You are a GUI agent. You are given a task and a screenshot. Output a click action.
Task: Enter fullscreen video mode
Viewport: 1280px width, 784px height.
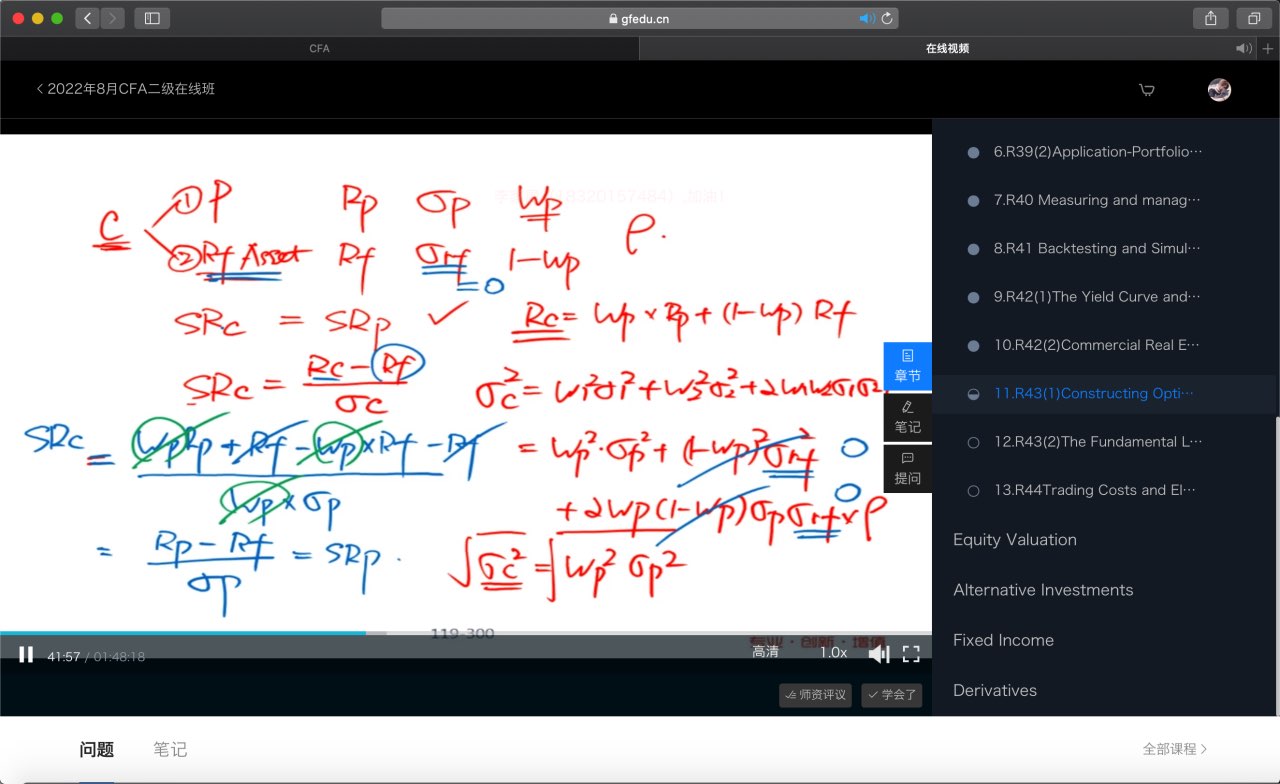911,654
